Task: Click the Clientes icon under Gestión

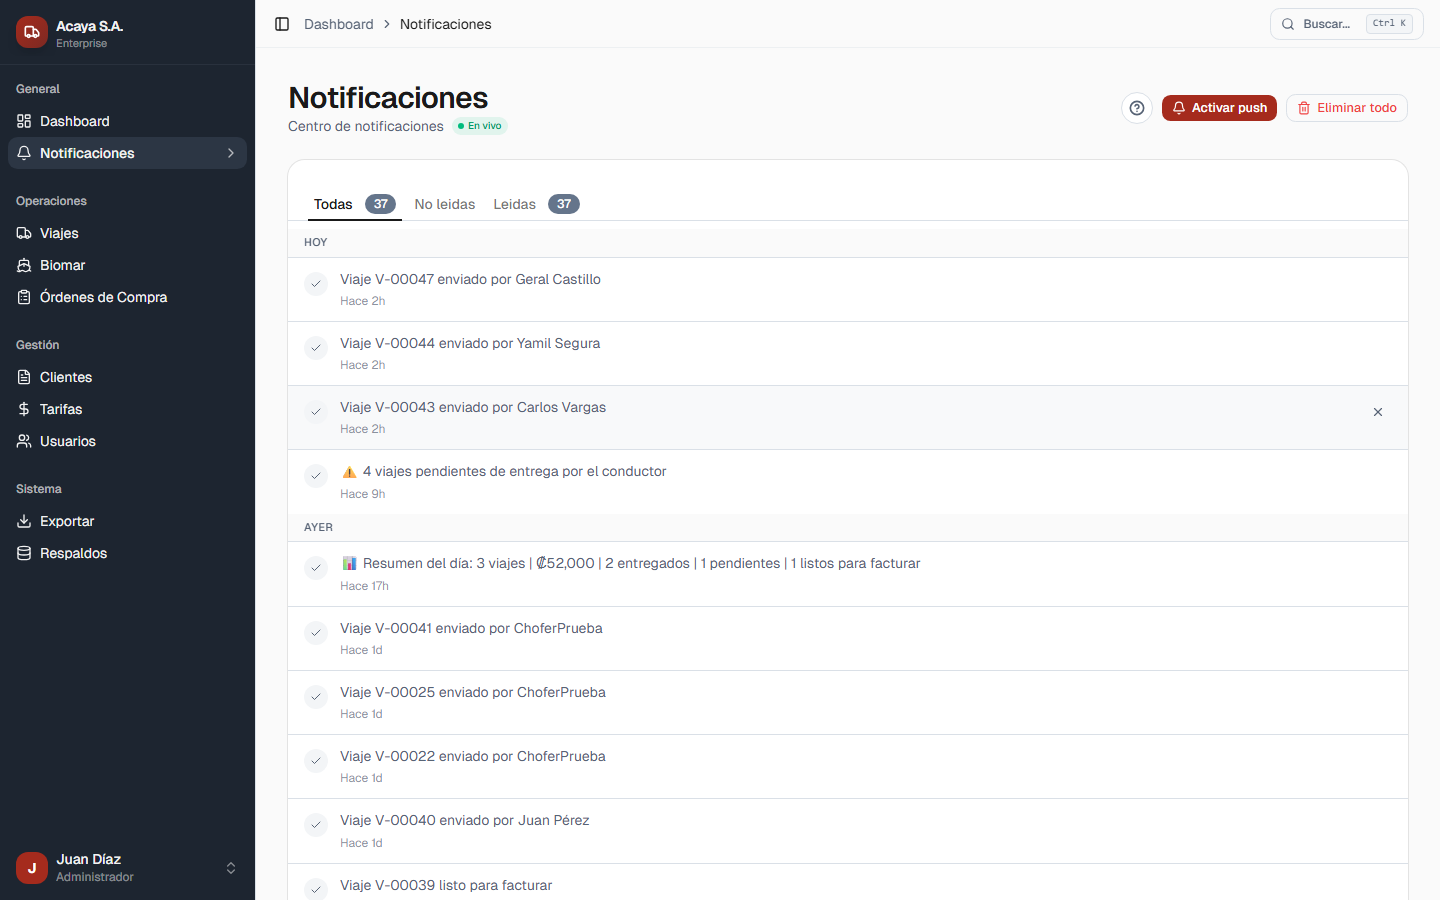Action: [x=23, y=377]
